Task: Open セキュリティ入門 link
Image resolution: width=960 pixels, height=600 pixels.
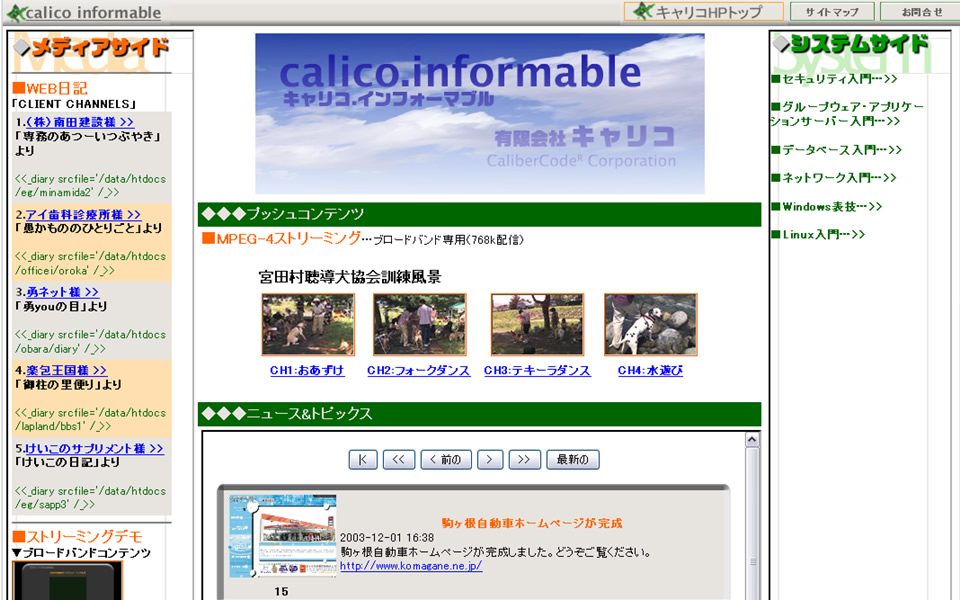Action: point(834,79)
